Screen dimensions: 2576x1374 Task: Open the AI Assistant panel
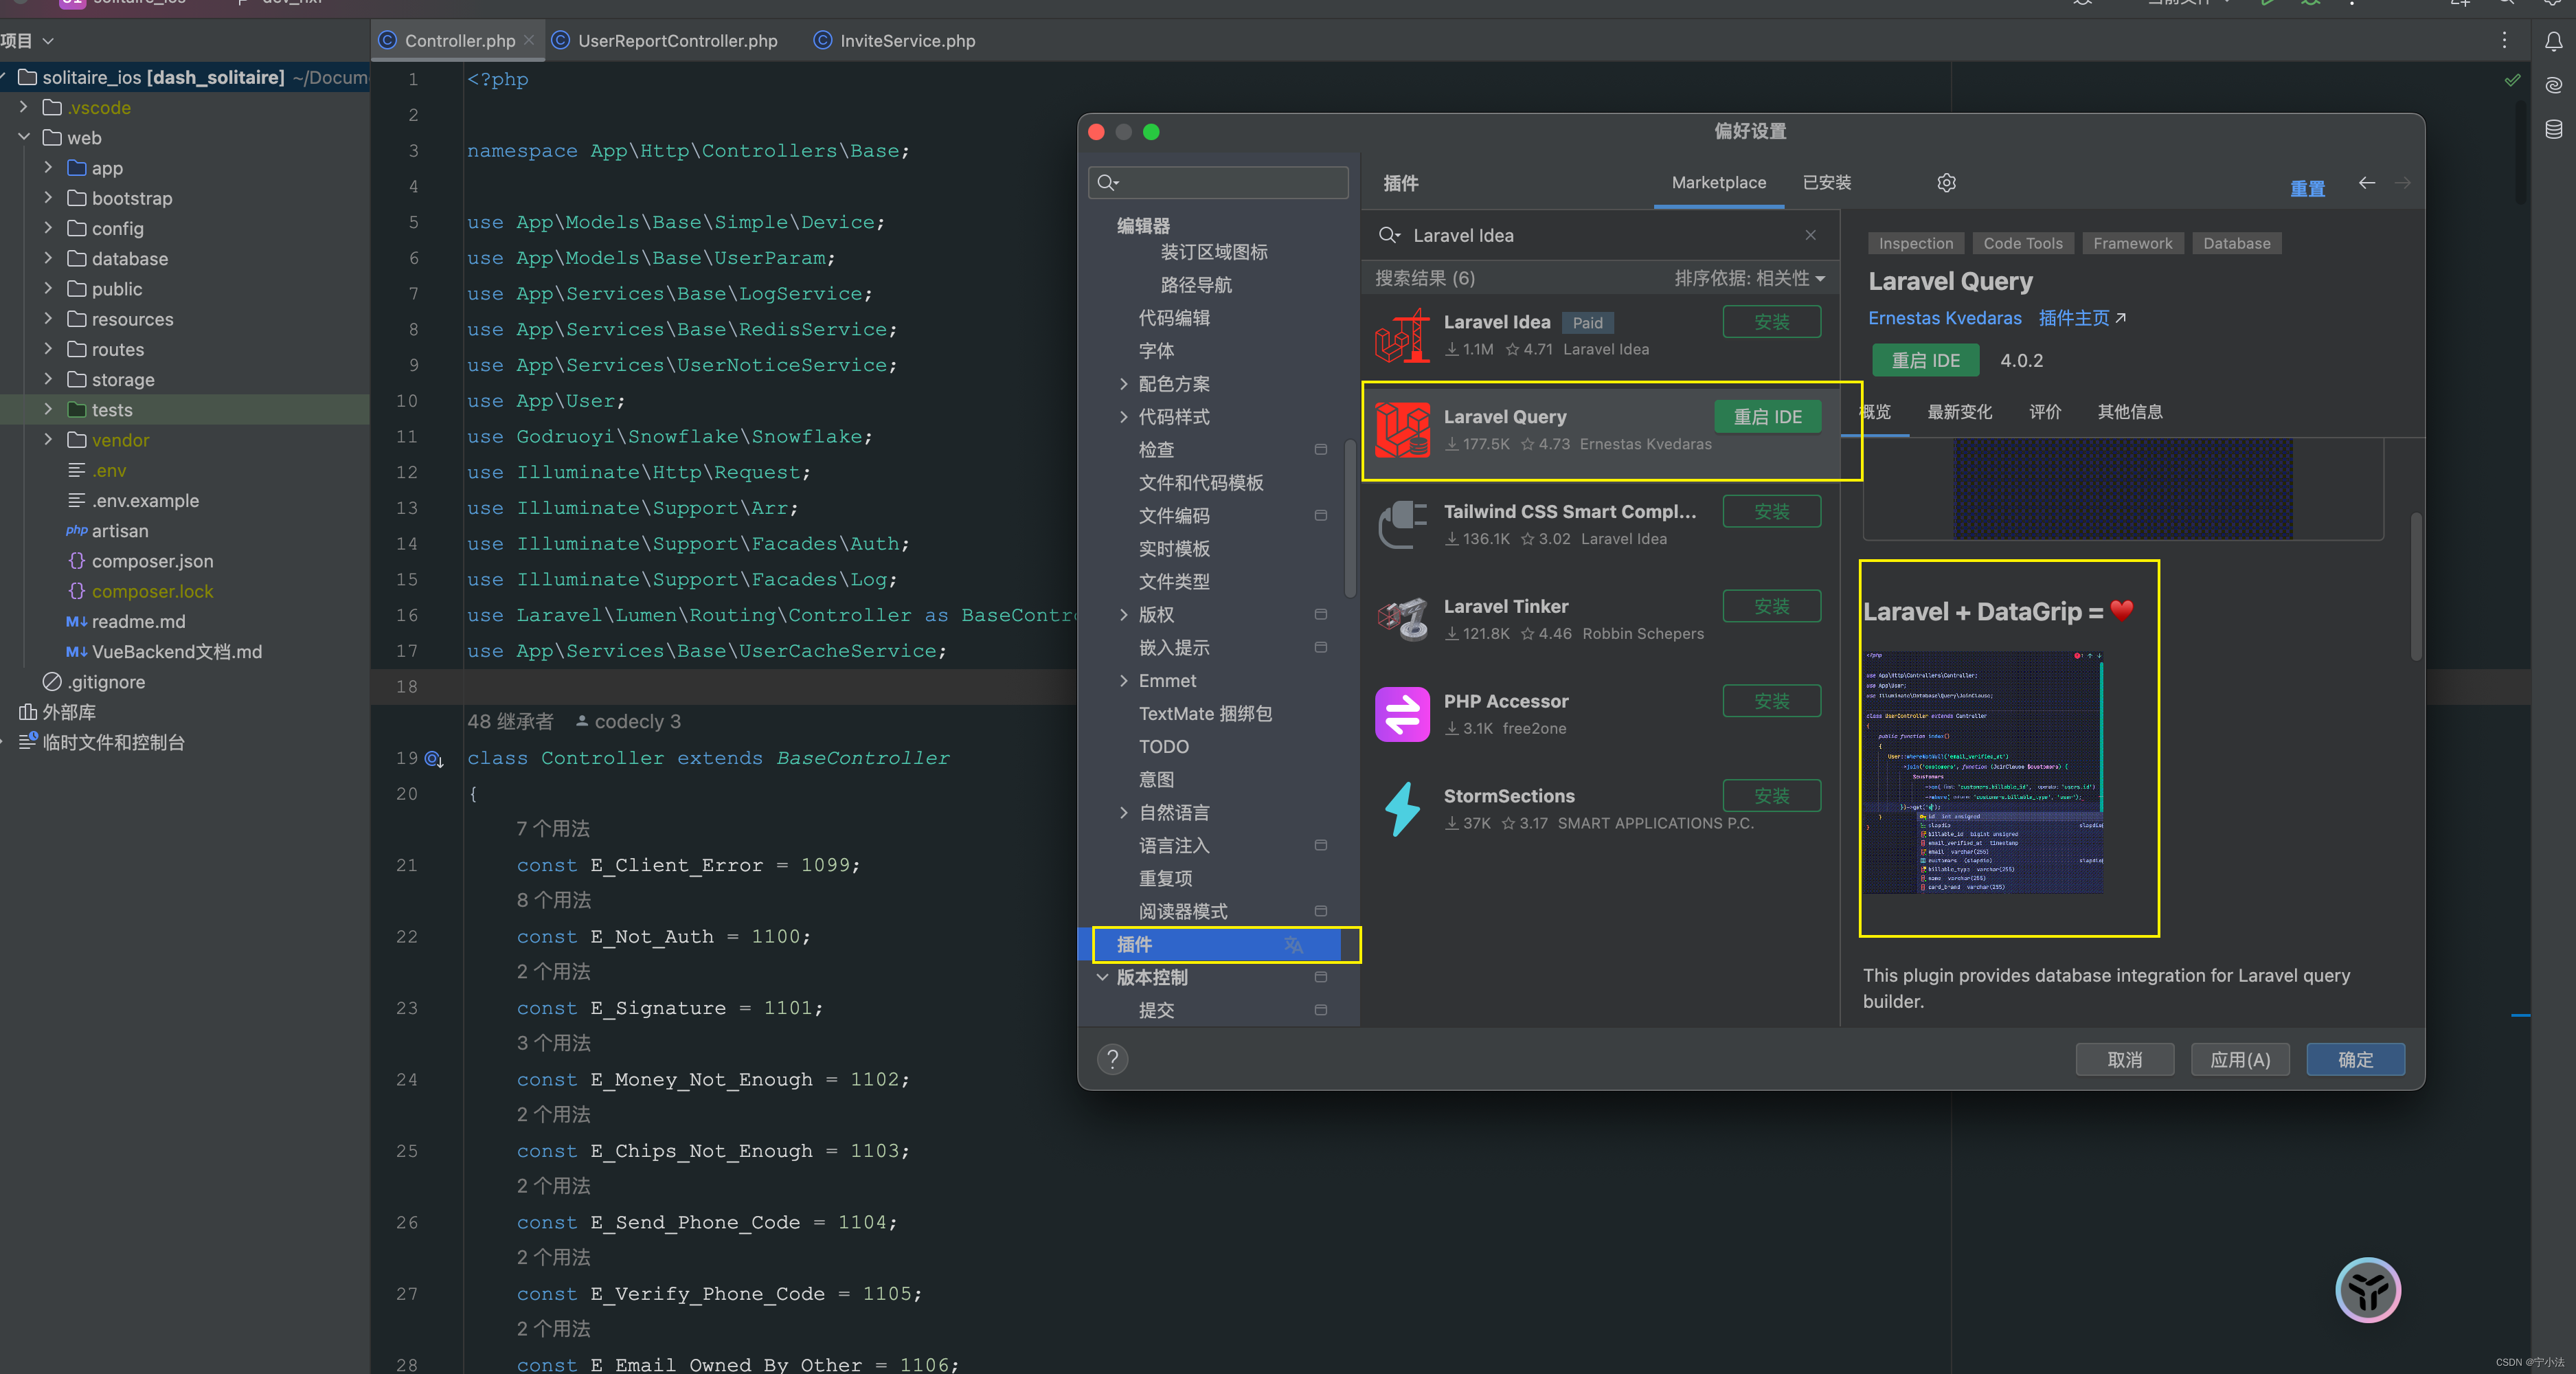point(2554,85)
